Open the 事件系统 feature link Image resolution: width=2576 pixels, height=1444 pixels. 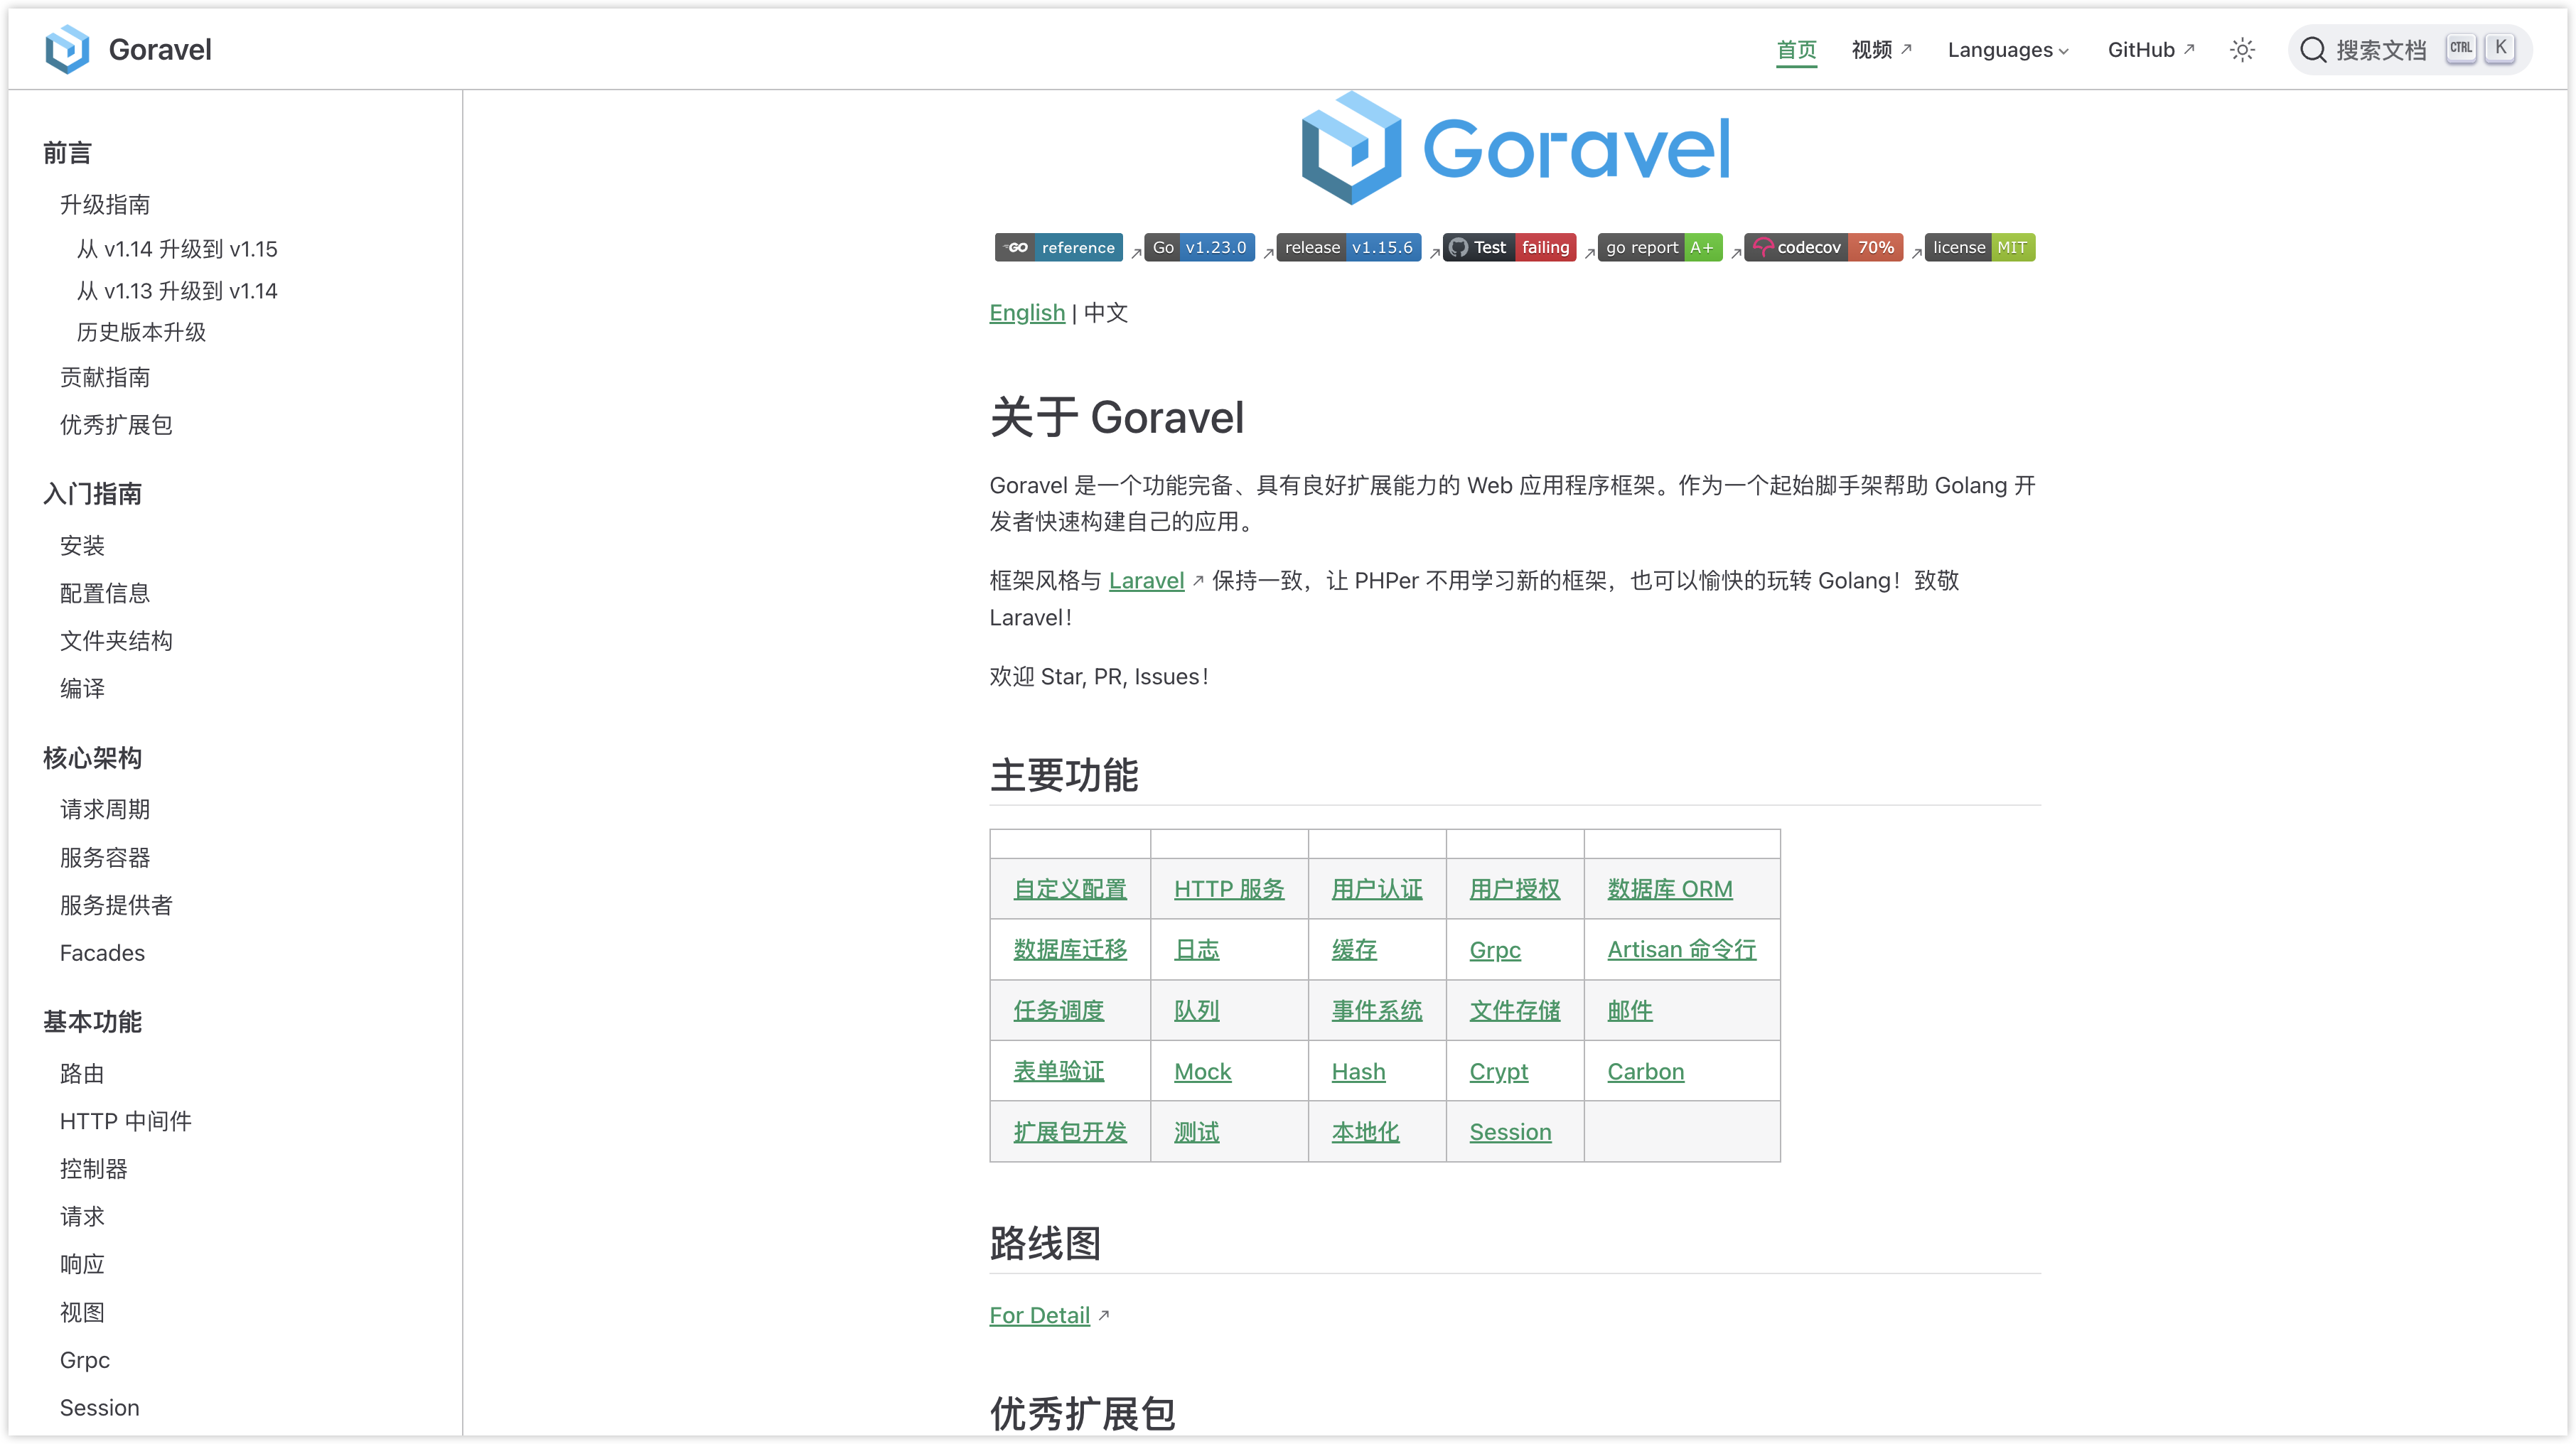[1376, 1010]
